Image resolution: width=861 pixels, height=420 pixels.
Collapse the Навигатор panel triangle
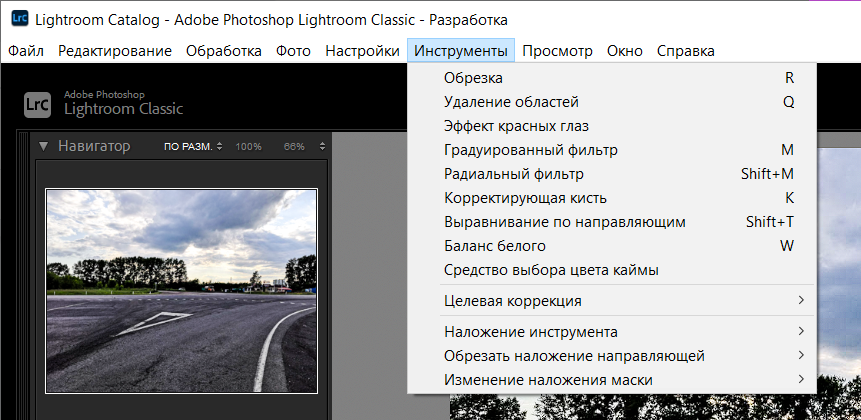point(43,147)
